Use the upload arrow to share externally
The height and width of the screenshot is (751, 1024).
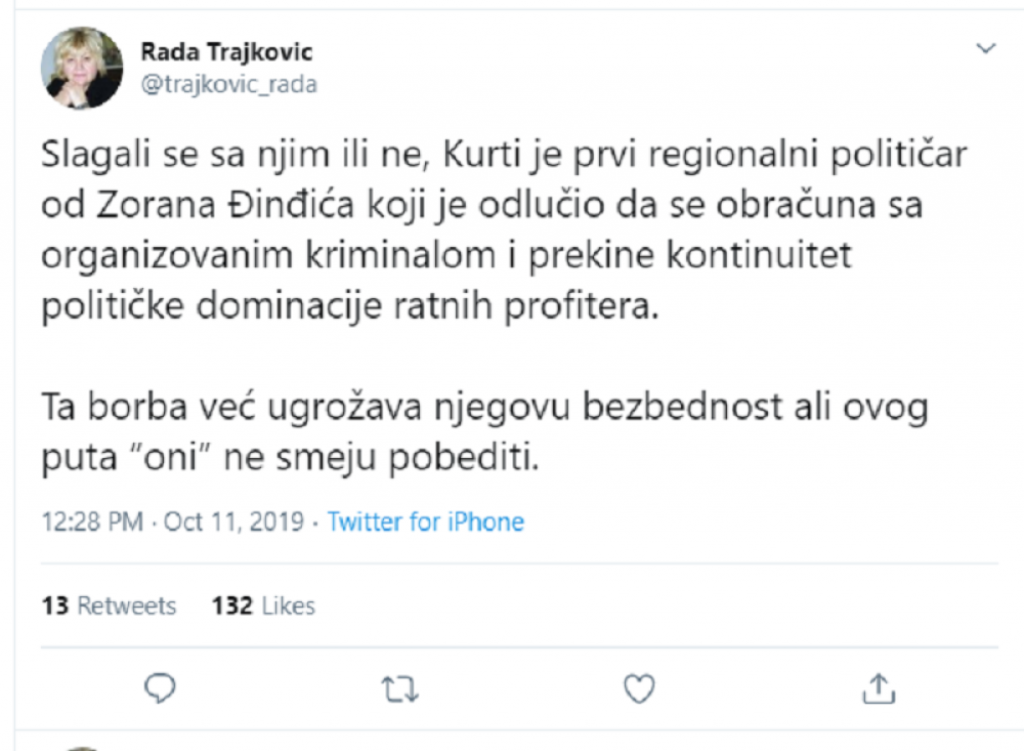879,688
